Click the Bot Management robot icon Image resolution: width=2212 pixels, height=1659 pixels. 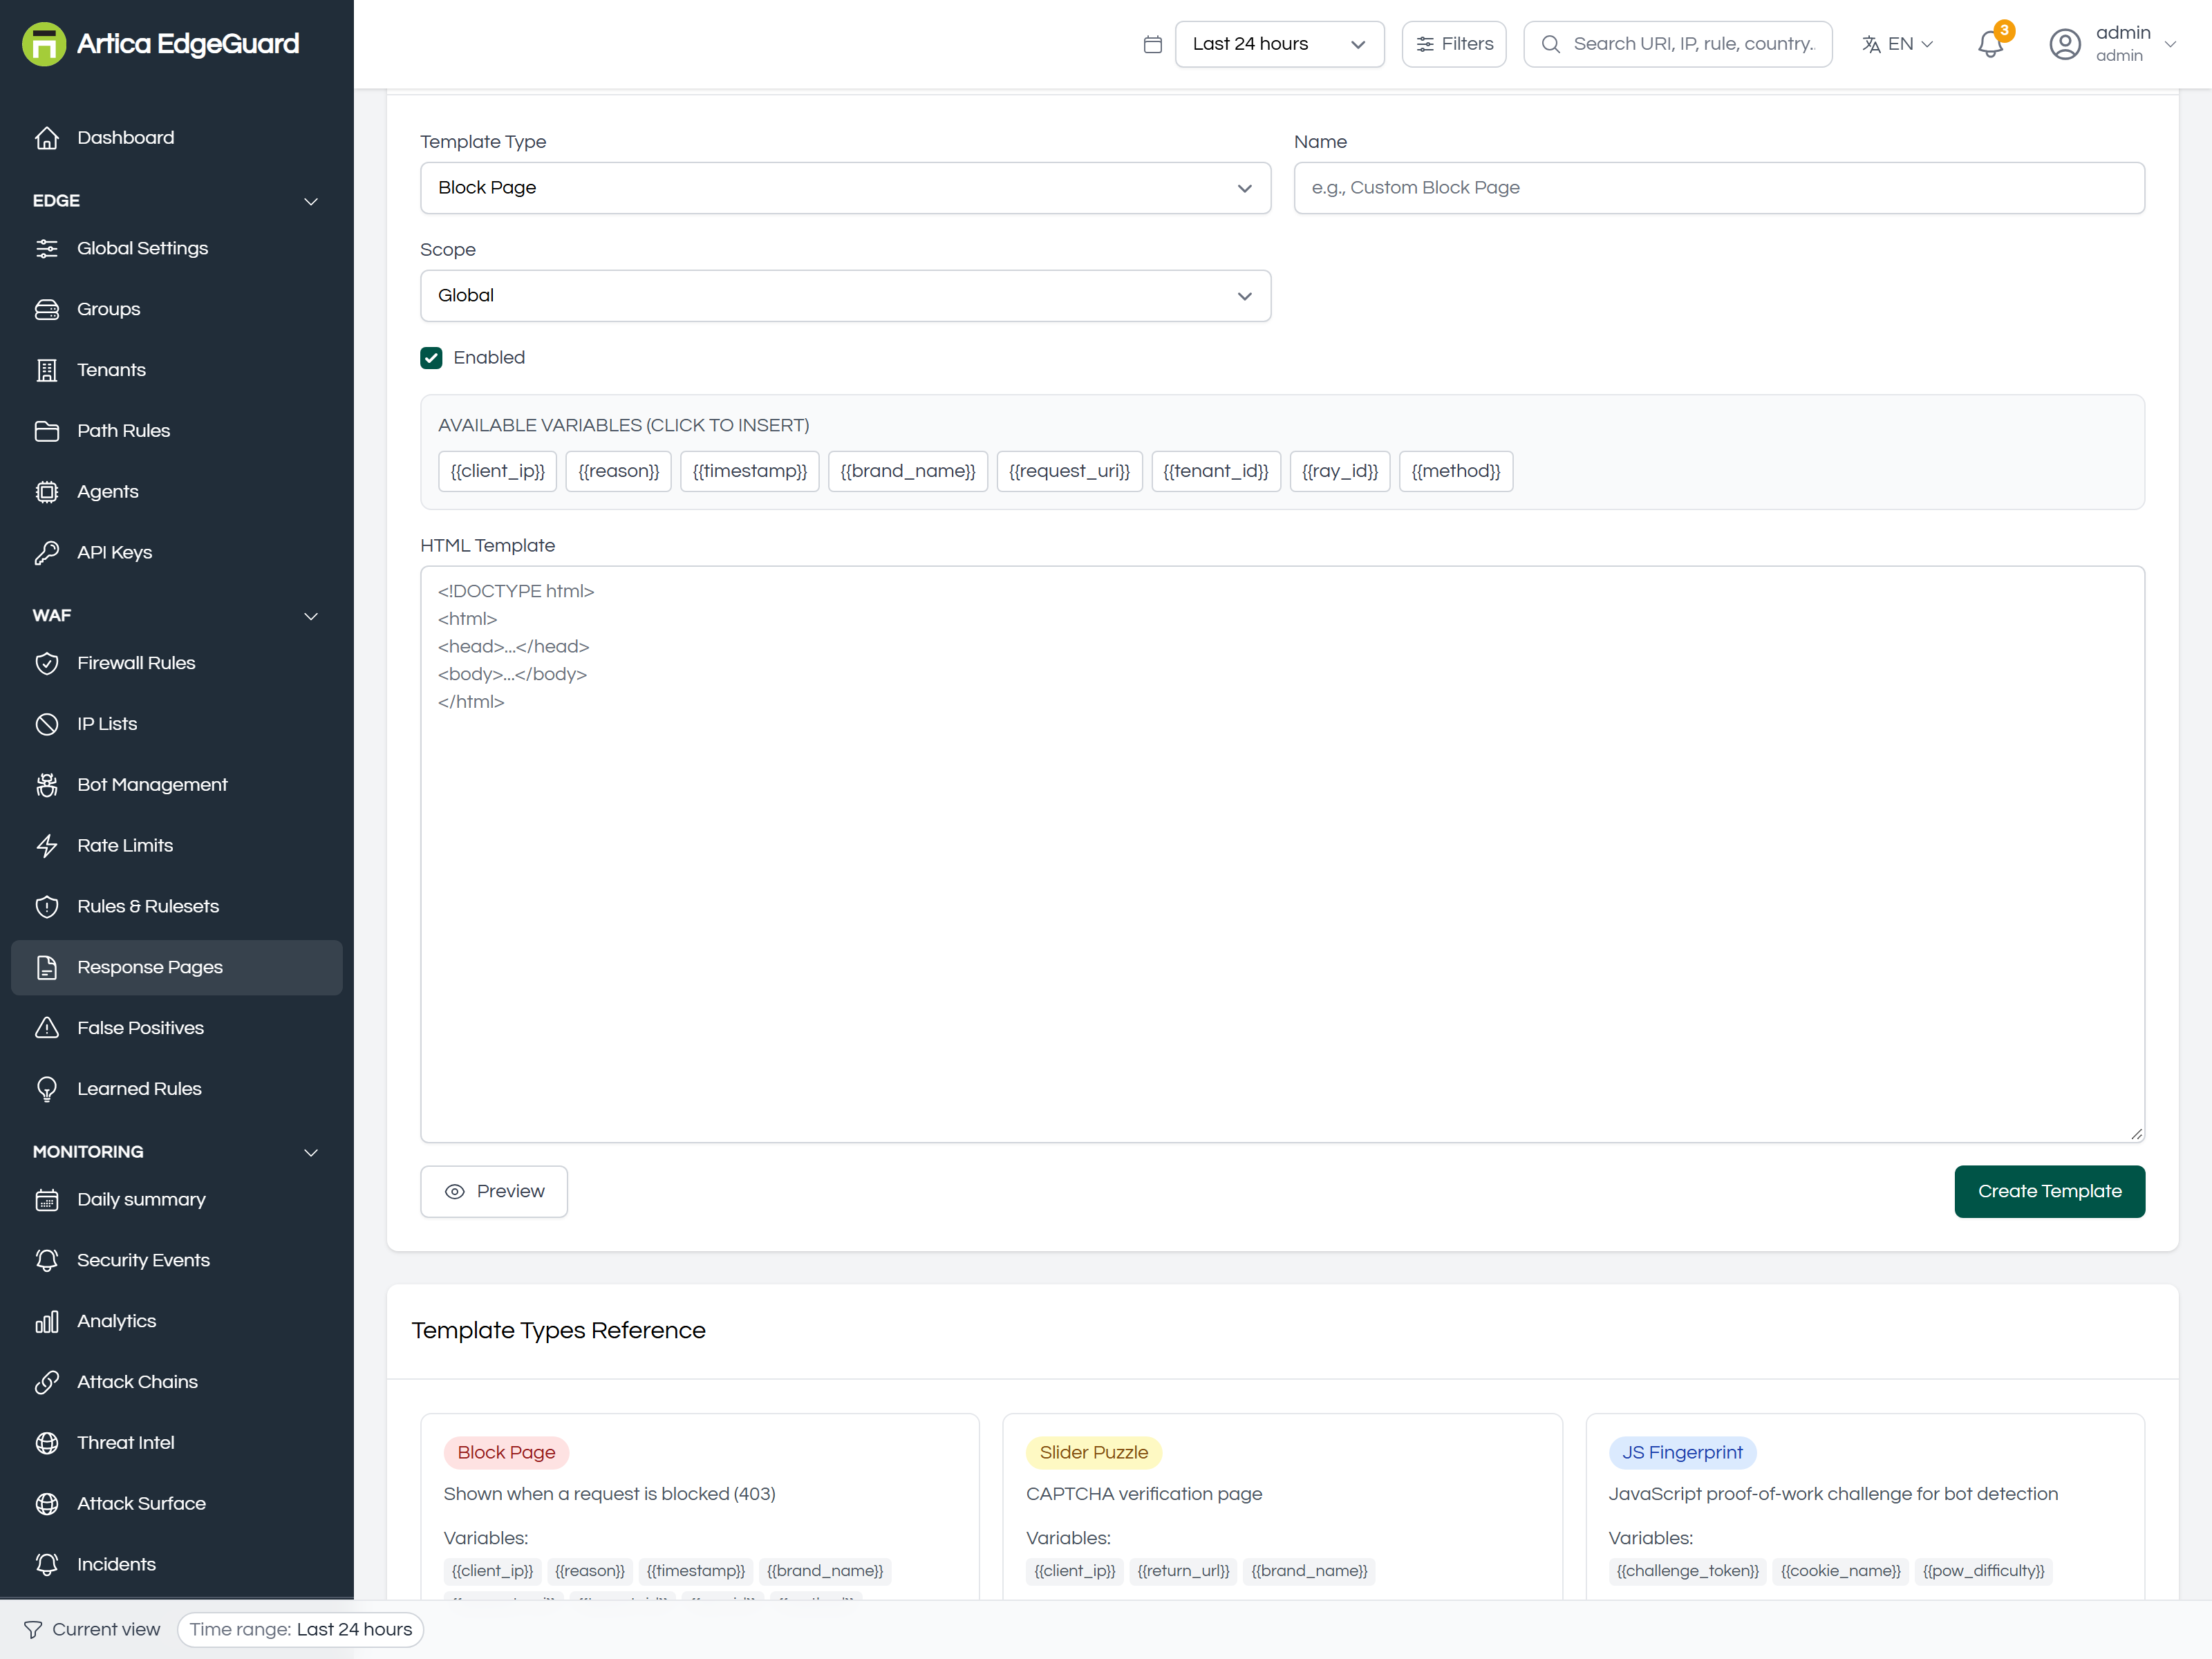pyautogui.click(x=47, y=786)
